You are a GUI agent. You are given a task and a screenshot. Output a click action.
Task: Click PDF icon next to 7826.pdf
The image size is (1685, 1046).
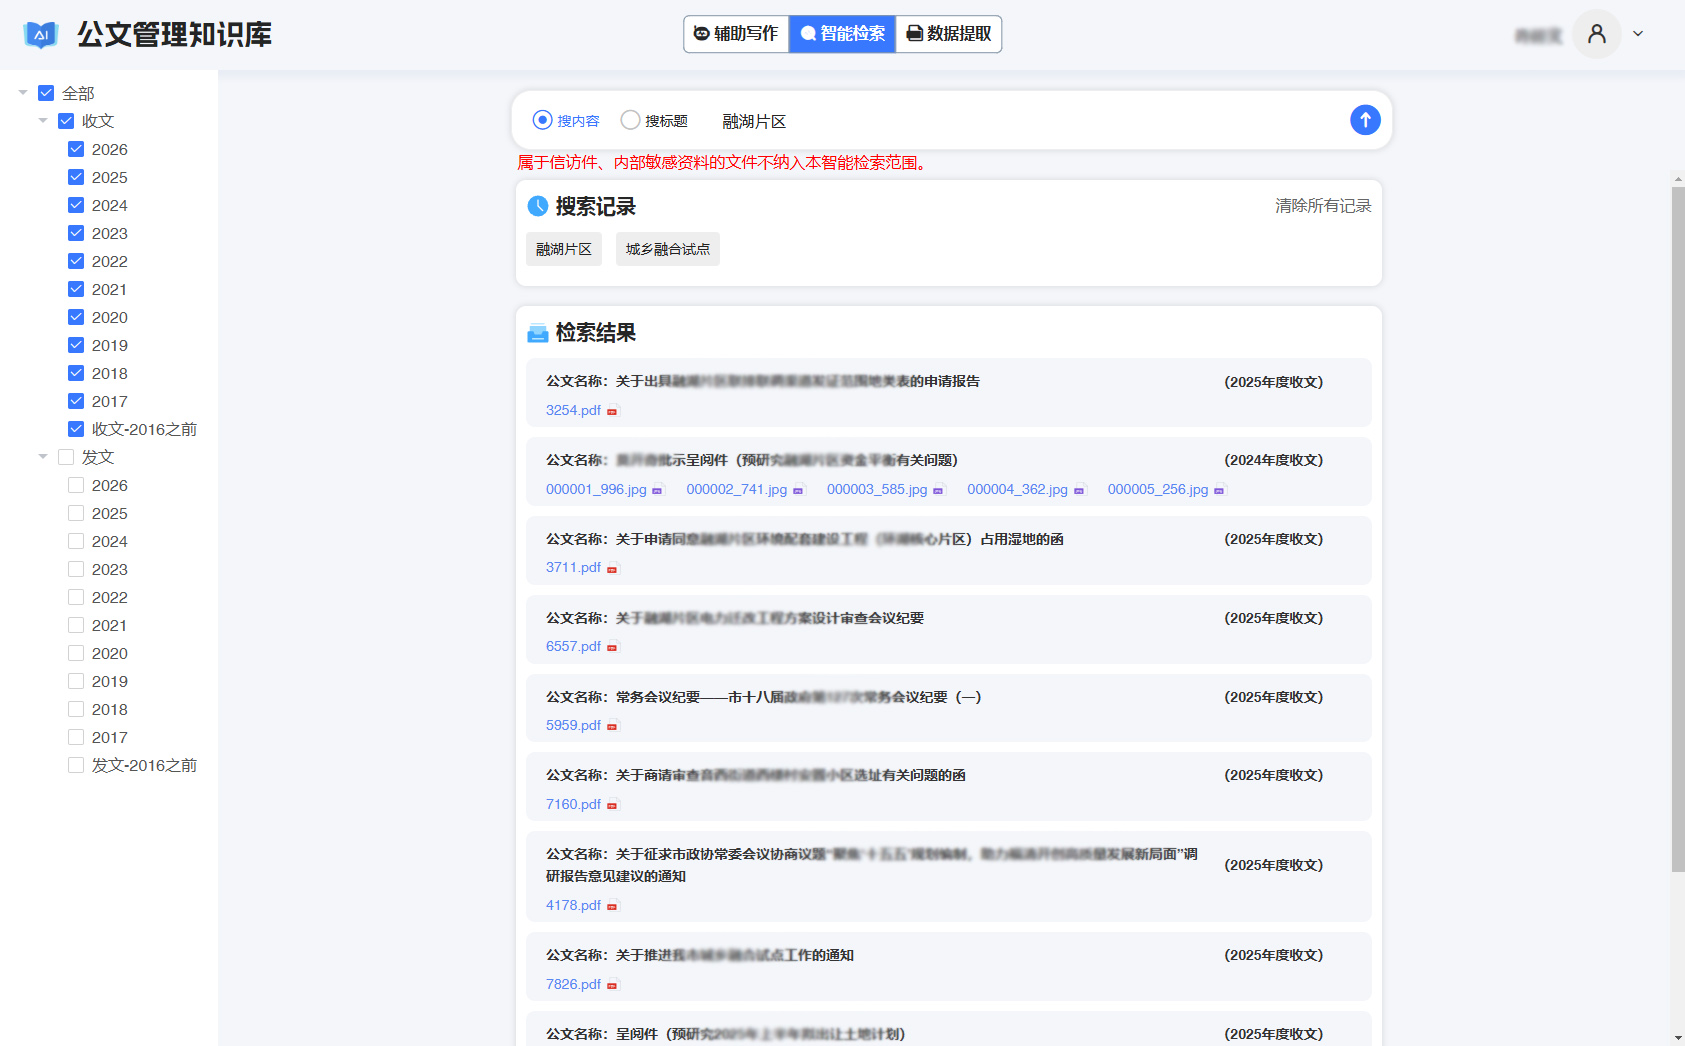pos(613,985)
